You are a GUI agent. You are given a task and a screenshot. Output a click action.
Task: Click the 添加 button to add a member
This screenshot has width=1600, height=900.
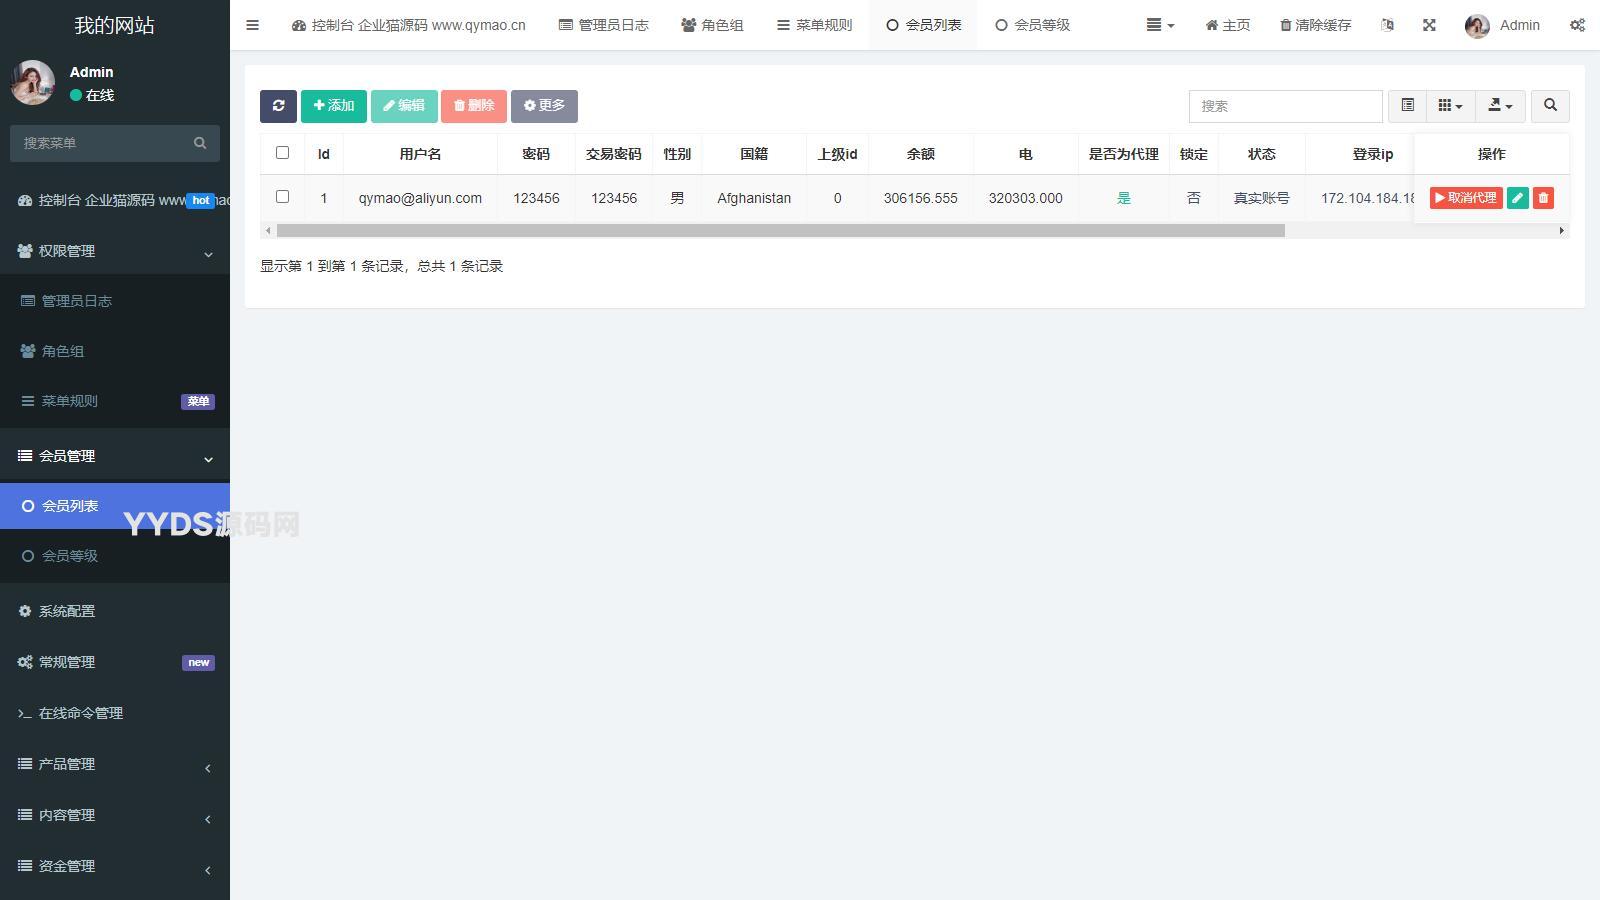[x=334, y=106]
